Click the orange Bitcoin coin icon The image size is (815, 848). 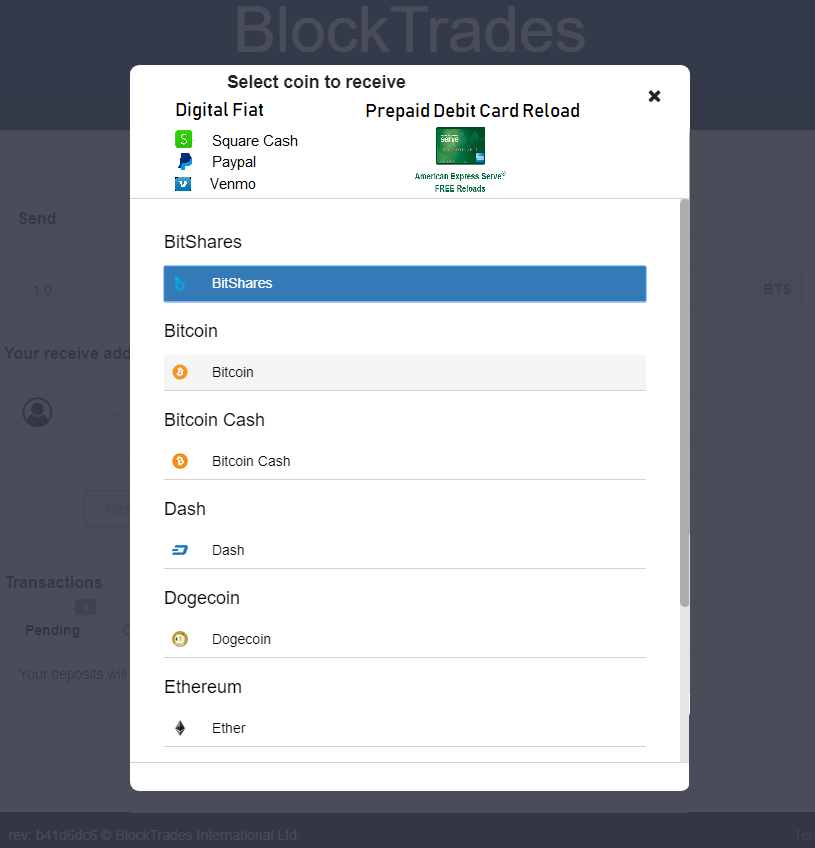tap(180, 372)
